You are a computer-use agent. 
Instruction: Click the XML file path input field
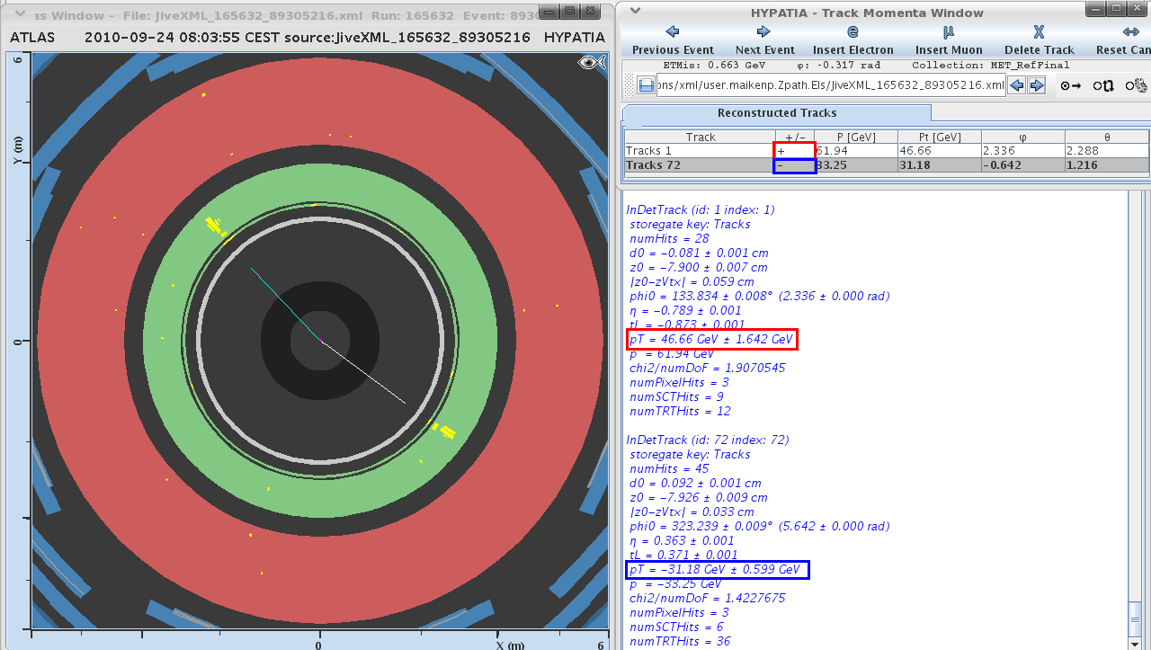pyautogui.click(x=831, y=86)
